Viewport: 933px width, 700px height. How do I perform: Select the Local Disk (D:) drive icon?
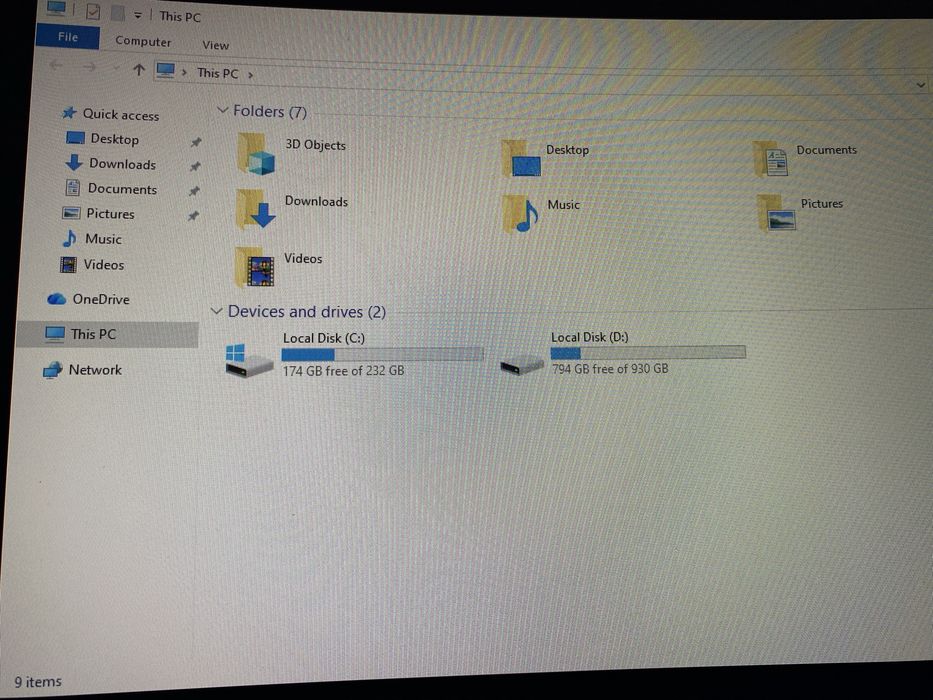pos(522,364)
